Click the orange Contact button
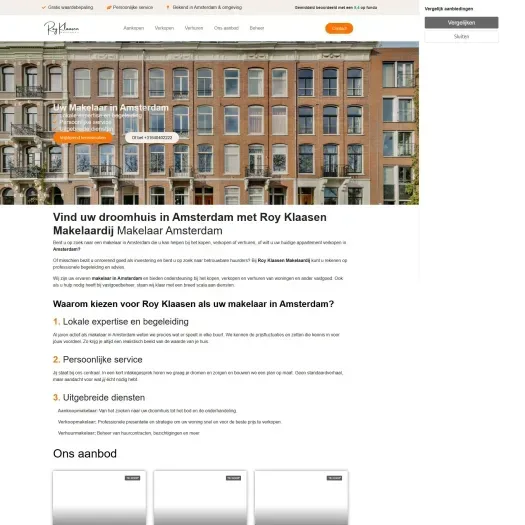The image size is (525, 525). (x=339, y=28)
